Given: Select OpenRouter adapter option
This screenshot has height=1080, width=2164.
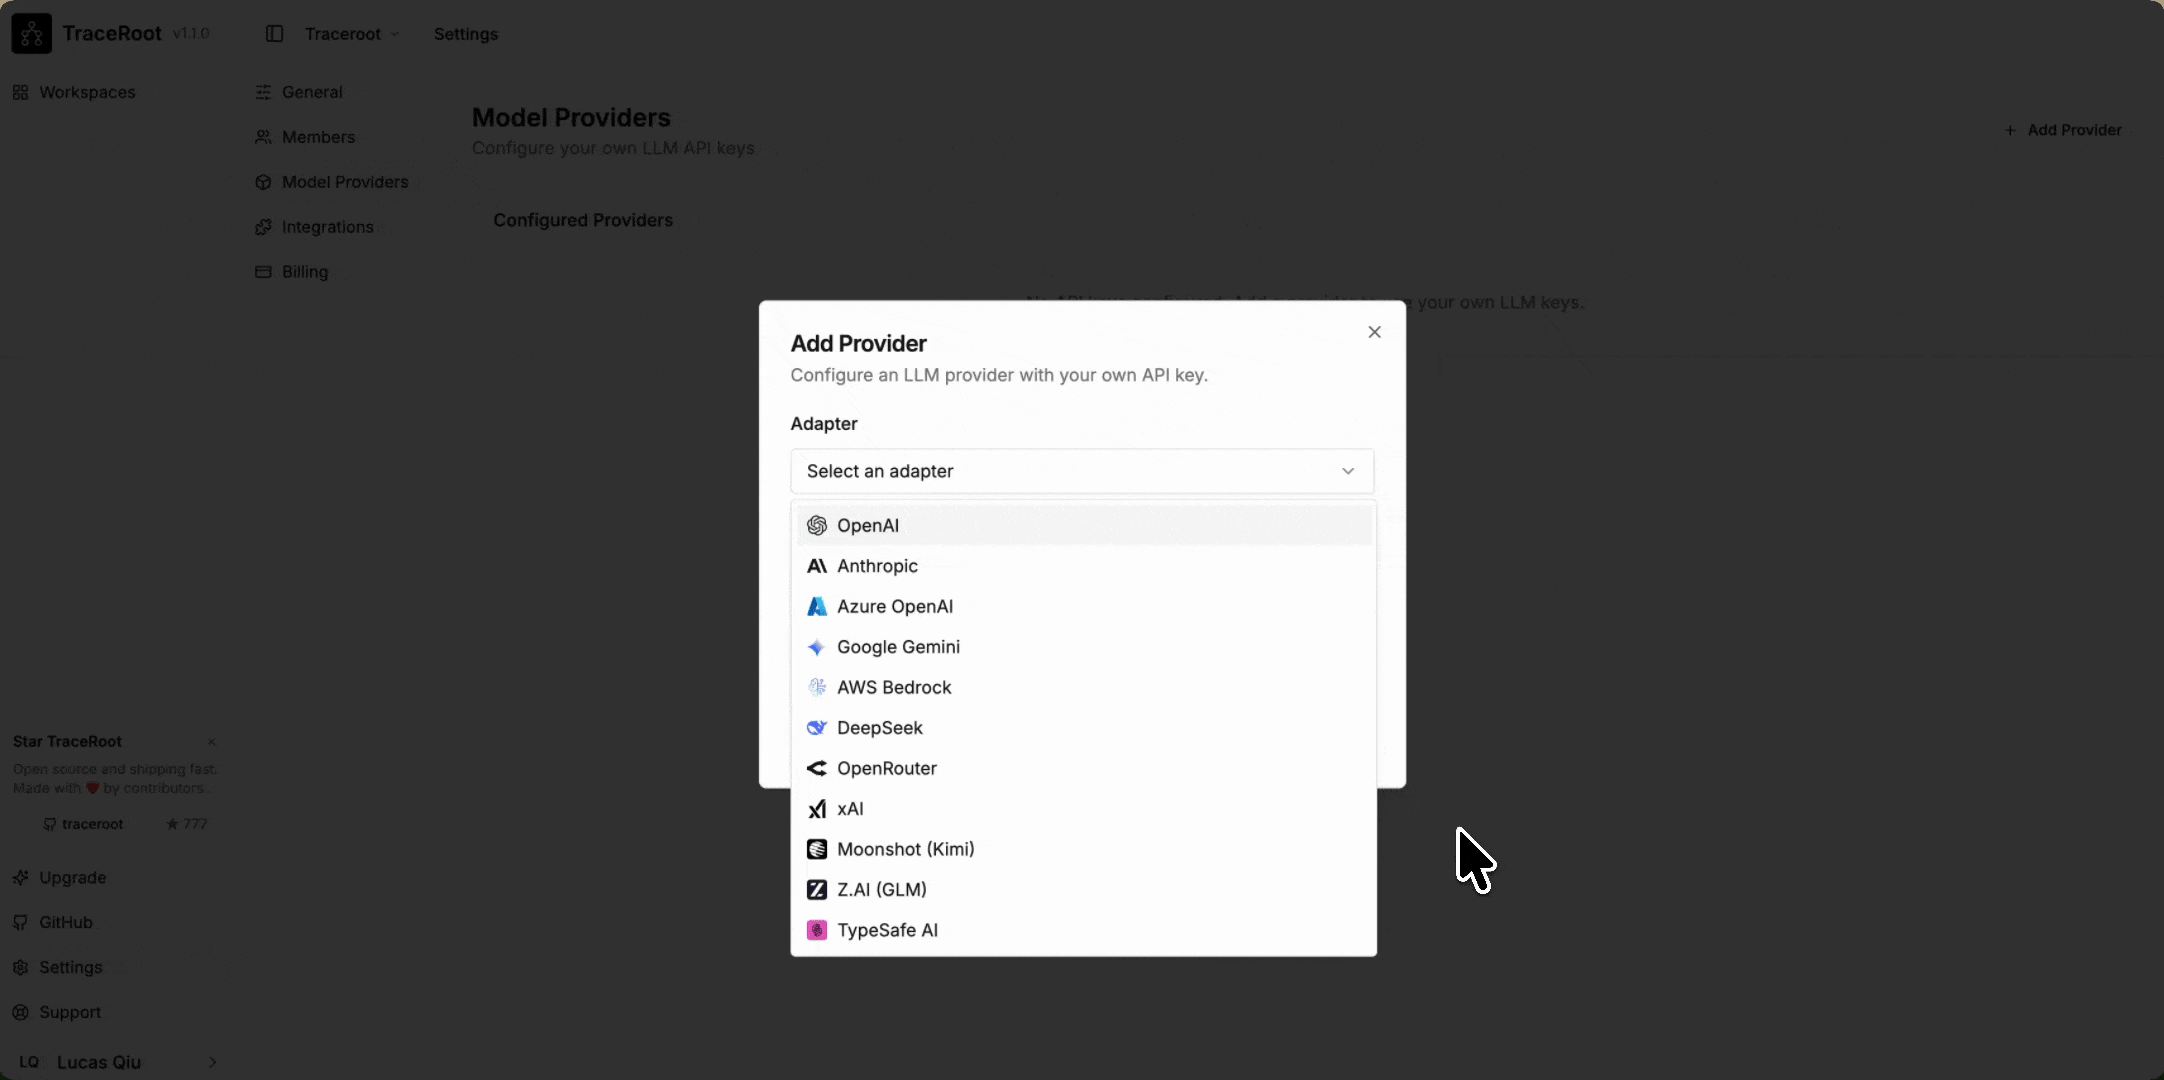Looking at the screenshot, I should click(x=1084, y=768).
